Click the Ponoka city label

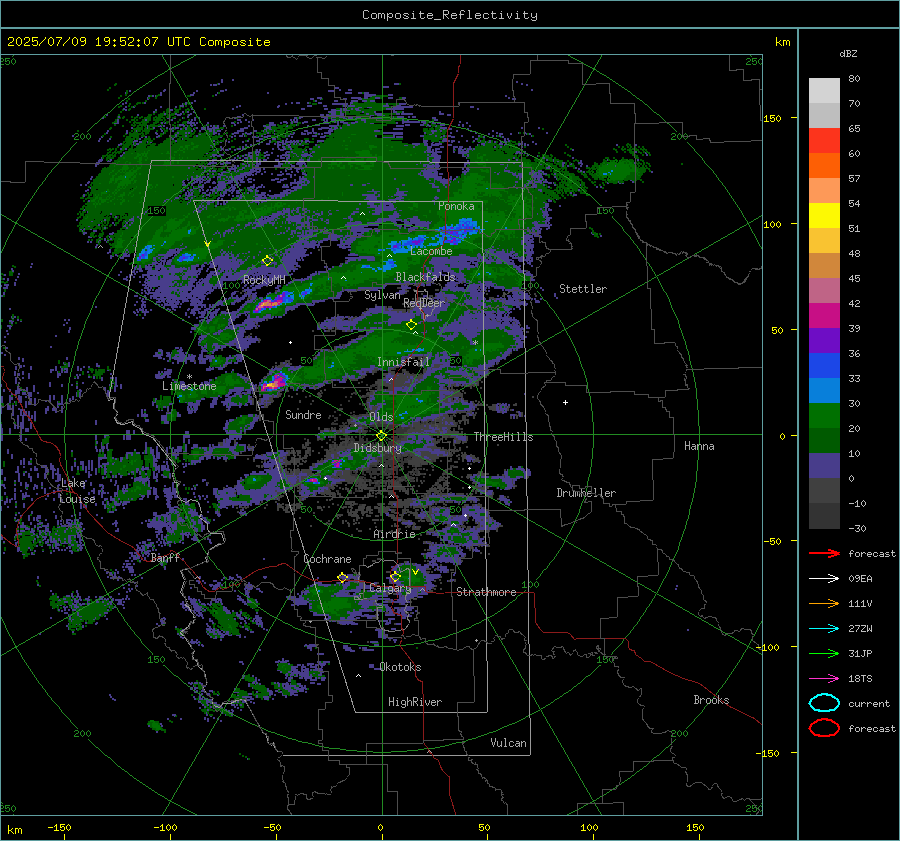456,206
